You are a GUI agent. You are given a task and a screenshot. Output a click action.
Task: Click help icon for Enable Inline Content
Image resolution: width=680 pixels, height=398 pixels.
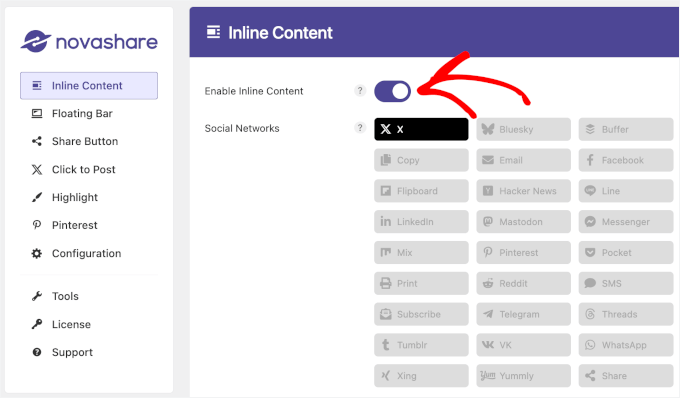pyautogui.click(x=360, y=91)
